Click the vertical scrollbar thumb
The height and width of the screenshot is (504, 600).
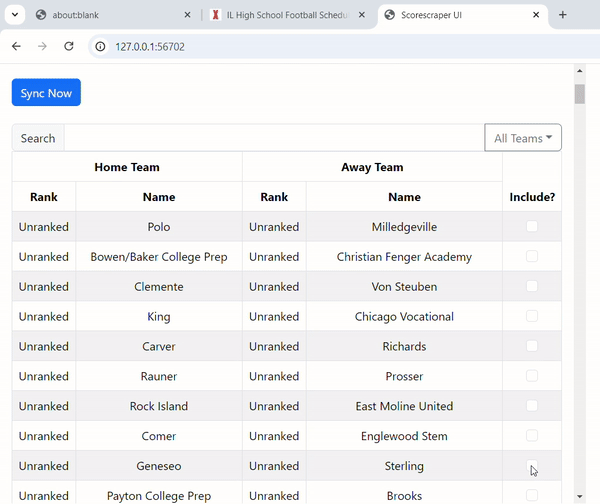pyautogui.click(x=580, y=94)
